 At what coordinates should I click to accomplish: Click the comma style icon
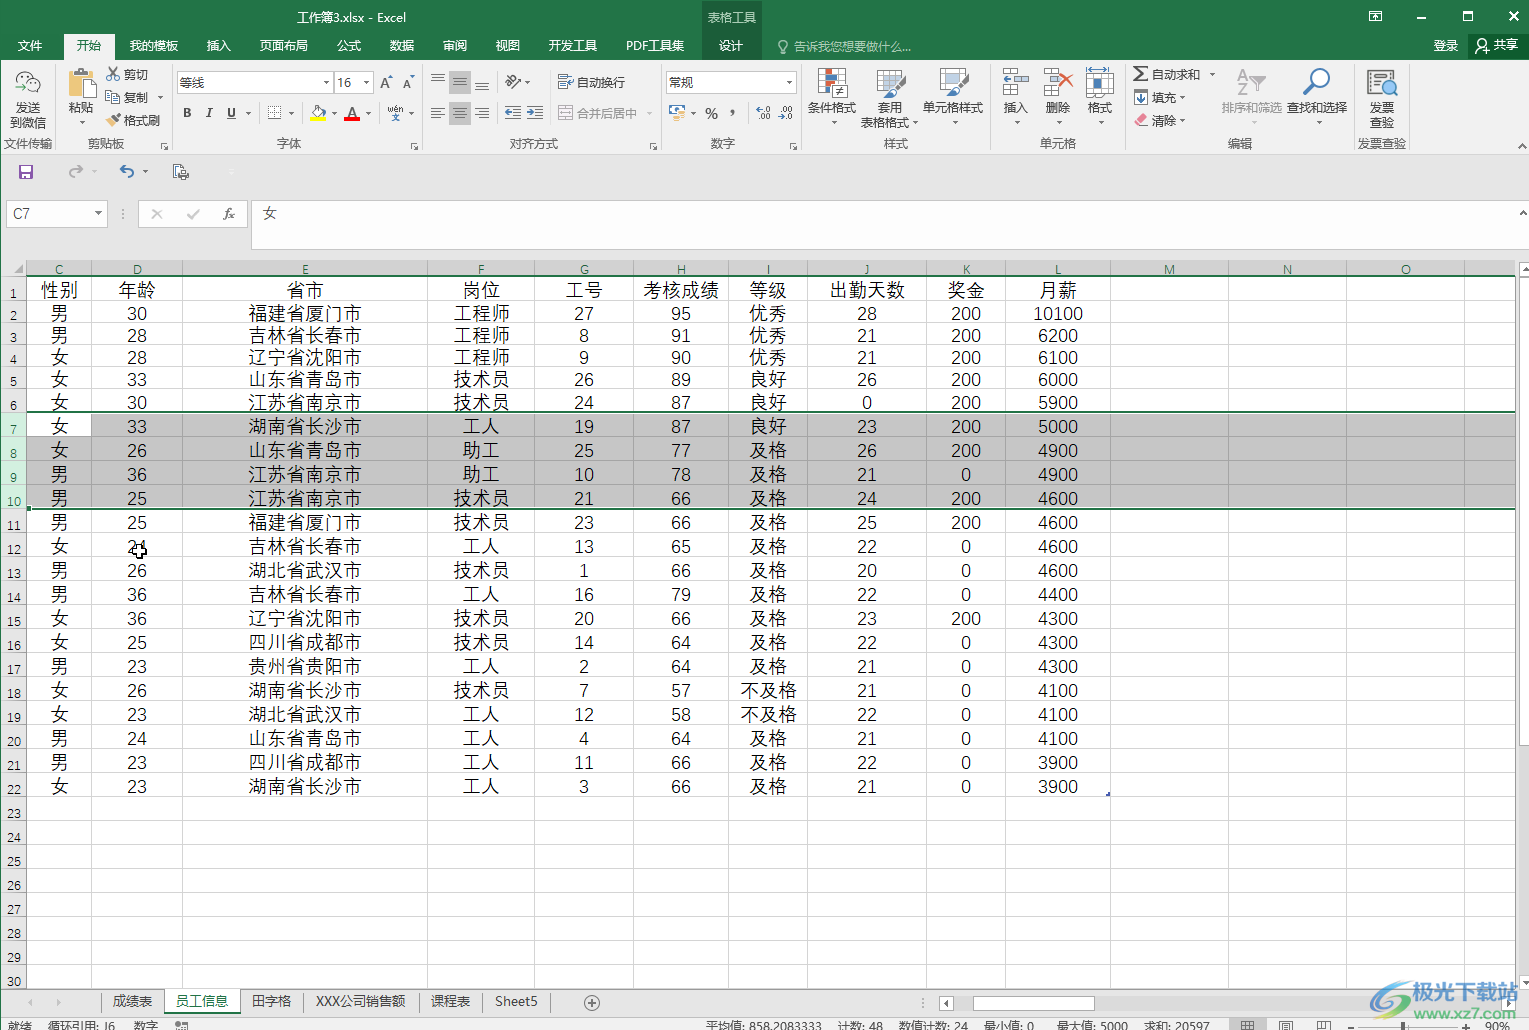coord(733,113)
